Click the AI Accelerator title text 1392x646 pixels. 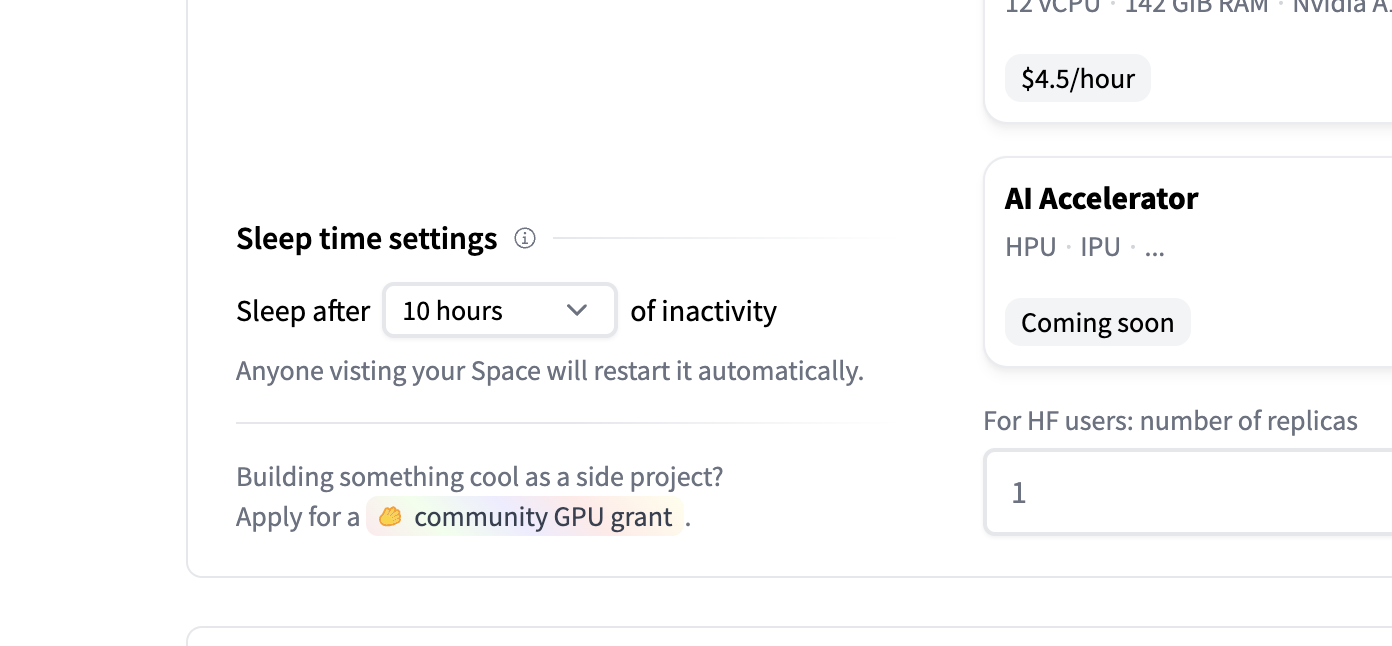tap(1101, 199)
